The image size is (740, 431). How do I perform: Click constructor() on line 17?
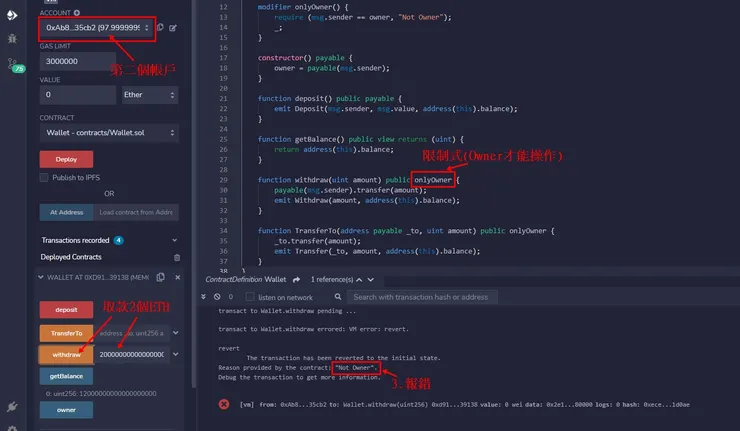285,58
